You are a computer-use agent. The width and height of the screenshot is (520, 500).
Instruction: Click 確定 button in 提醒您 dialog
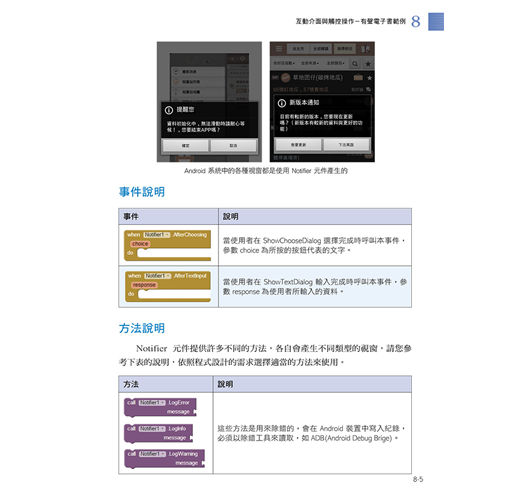coord(185,146)
